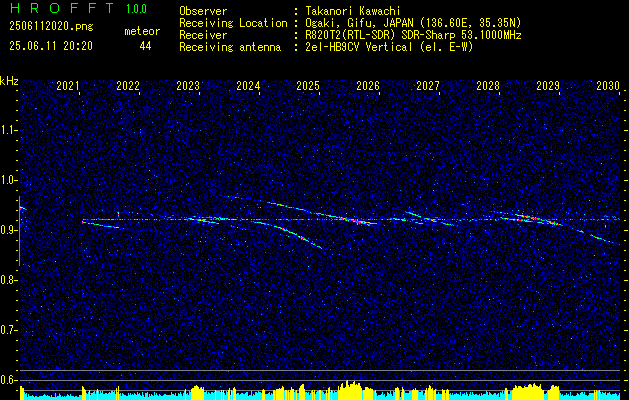Screen dimensions: 629x400
Task: Click the 0.9 kHz frequency label
Action: click(x=7, y=230)
